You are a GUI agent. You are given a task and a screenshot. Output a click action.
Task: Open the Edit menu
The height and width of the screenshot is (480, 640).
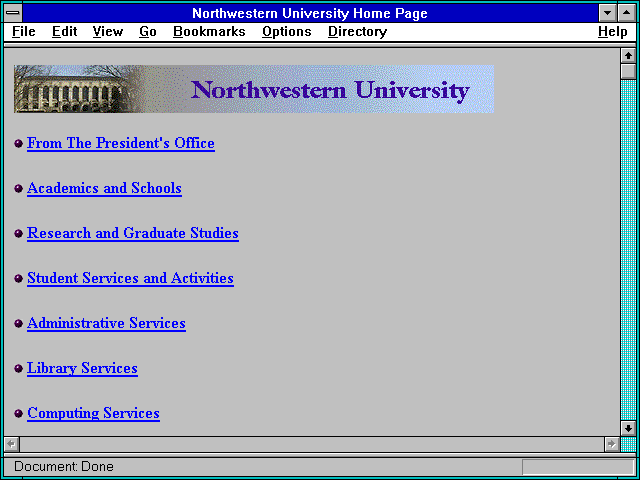pos(64,31)
